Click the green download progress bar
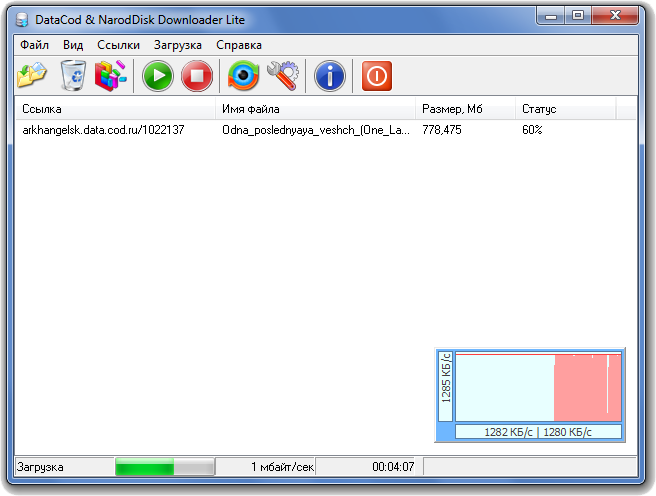Image resolution: width=656 pixels, height=496 pixels. [x=165, y=467]
